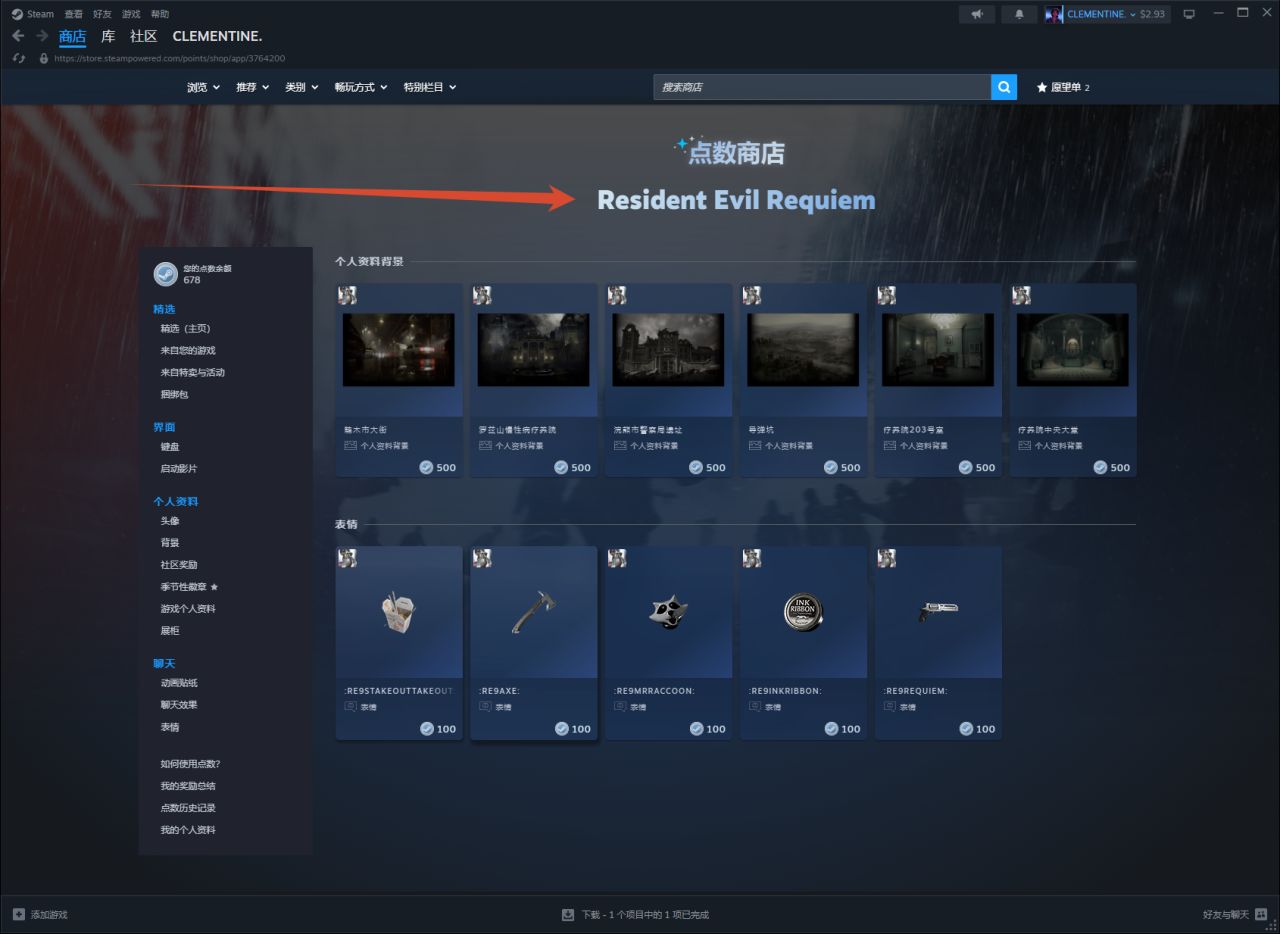The height and width of the screenshot is (934, 1280).
Task: Expand the 类别 dropdown
Action: tap(301, 87)
